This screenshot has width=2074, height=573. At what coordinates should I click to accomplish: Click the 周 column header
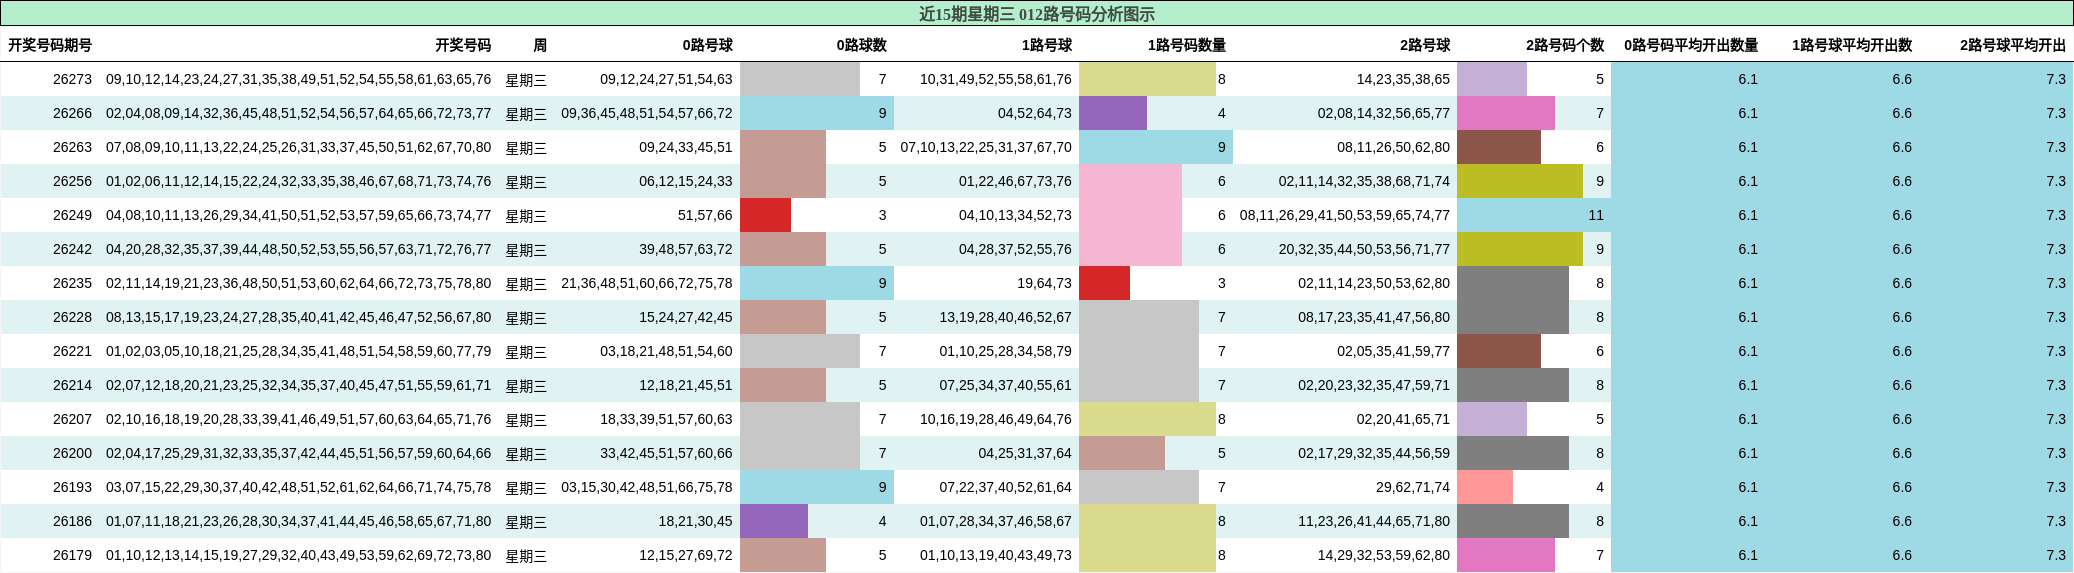(x=540, y=45)
